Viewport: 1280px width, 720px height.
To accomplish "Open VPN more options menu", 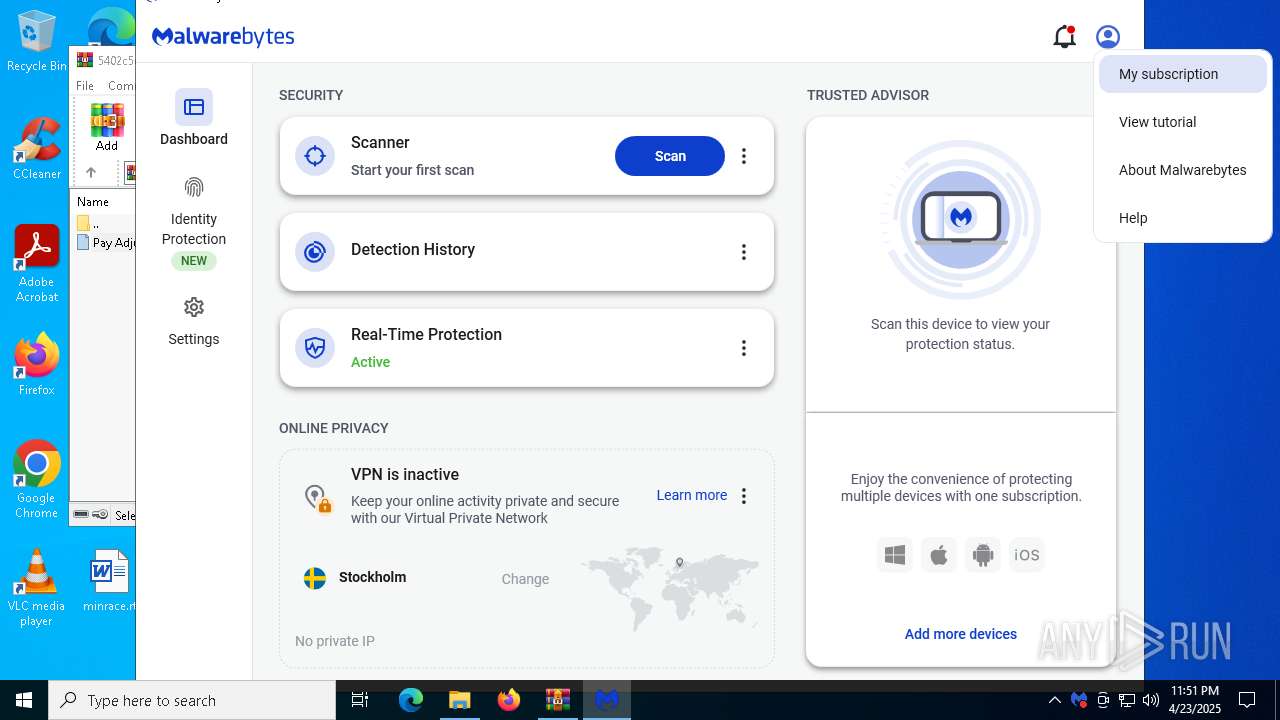I will click(x=743, y=496).
